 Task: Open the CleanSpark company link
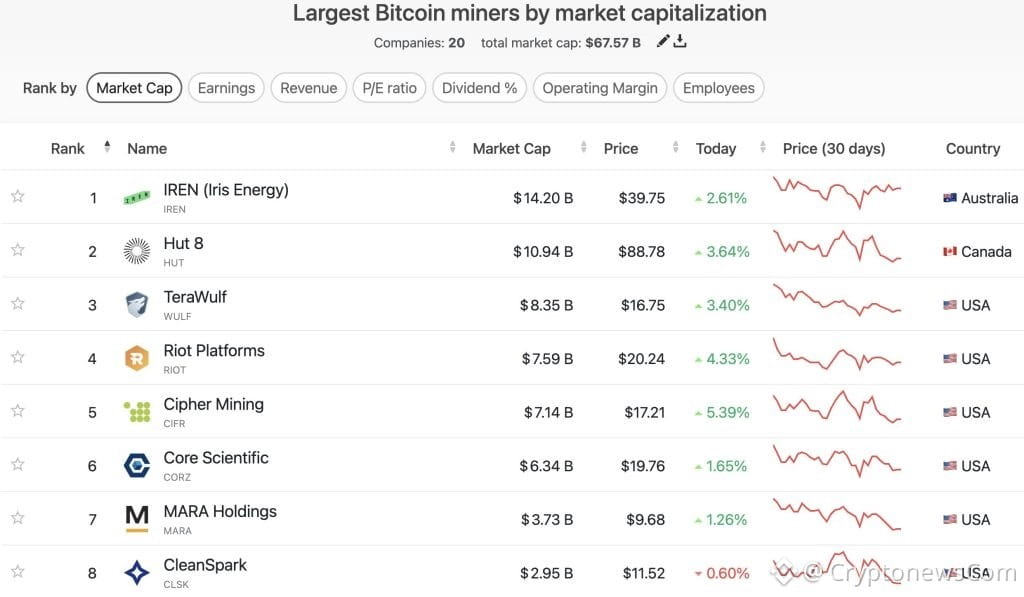[205, 565]
